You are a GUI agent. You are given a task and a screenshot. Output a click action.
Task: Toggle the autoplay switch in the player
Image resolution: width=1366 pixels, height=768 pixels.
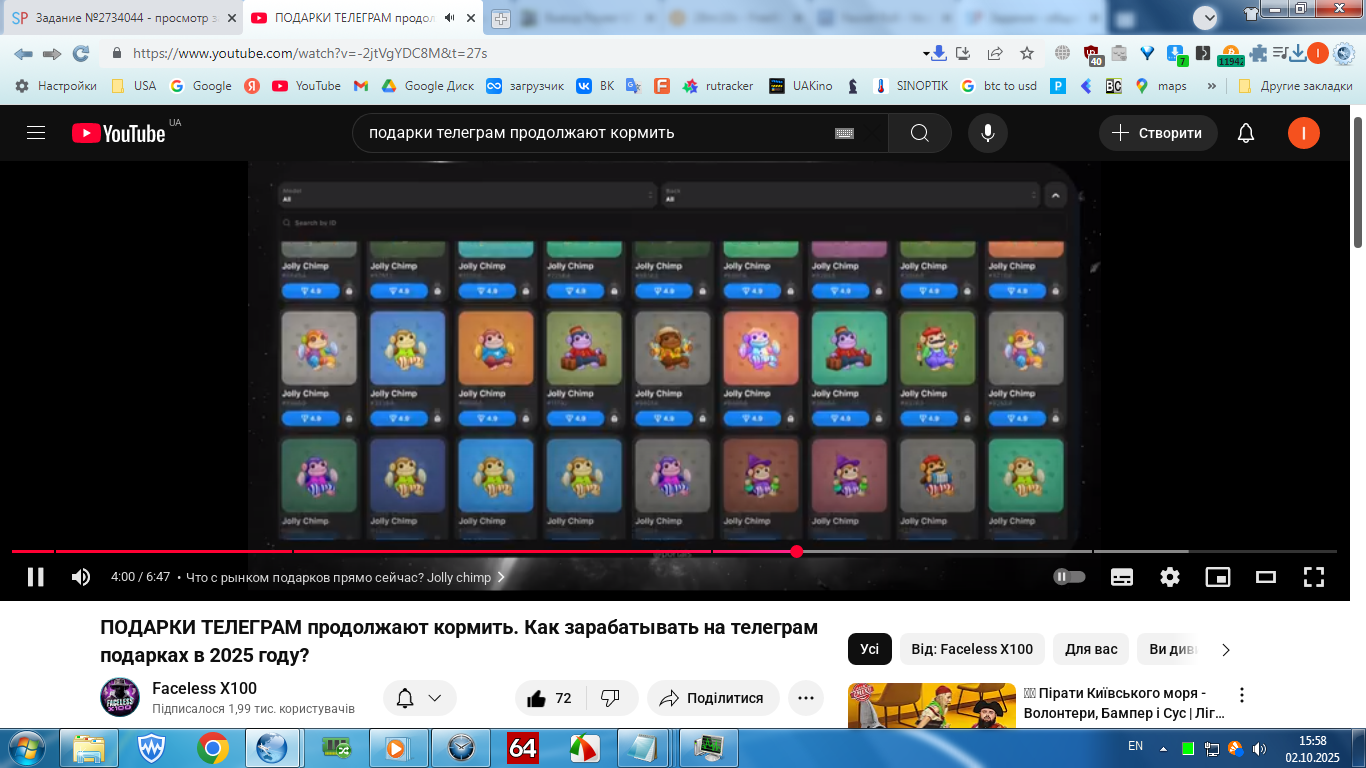coord(1069,577)
